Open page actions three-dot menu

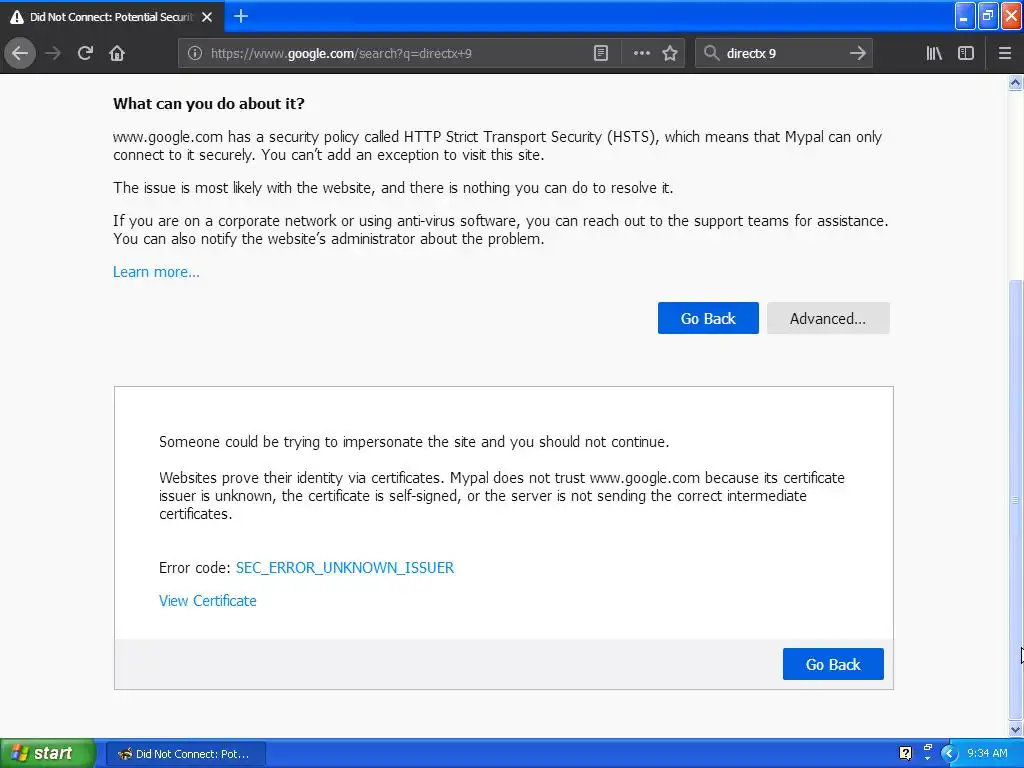click(642, 54)
